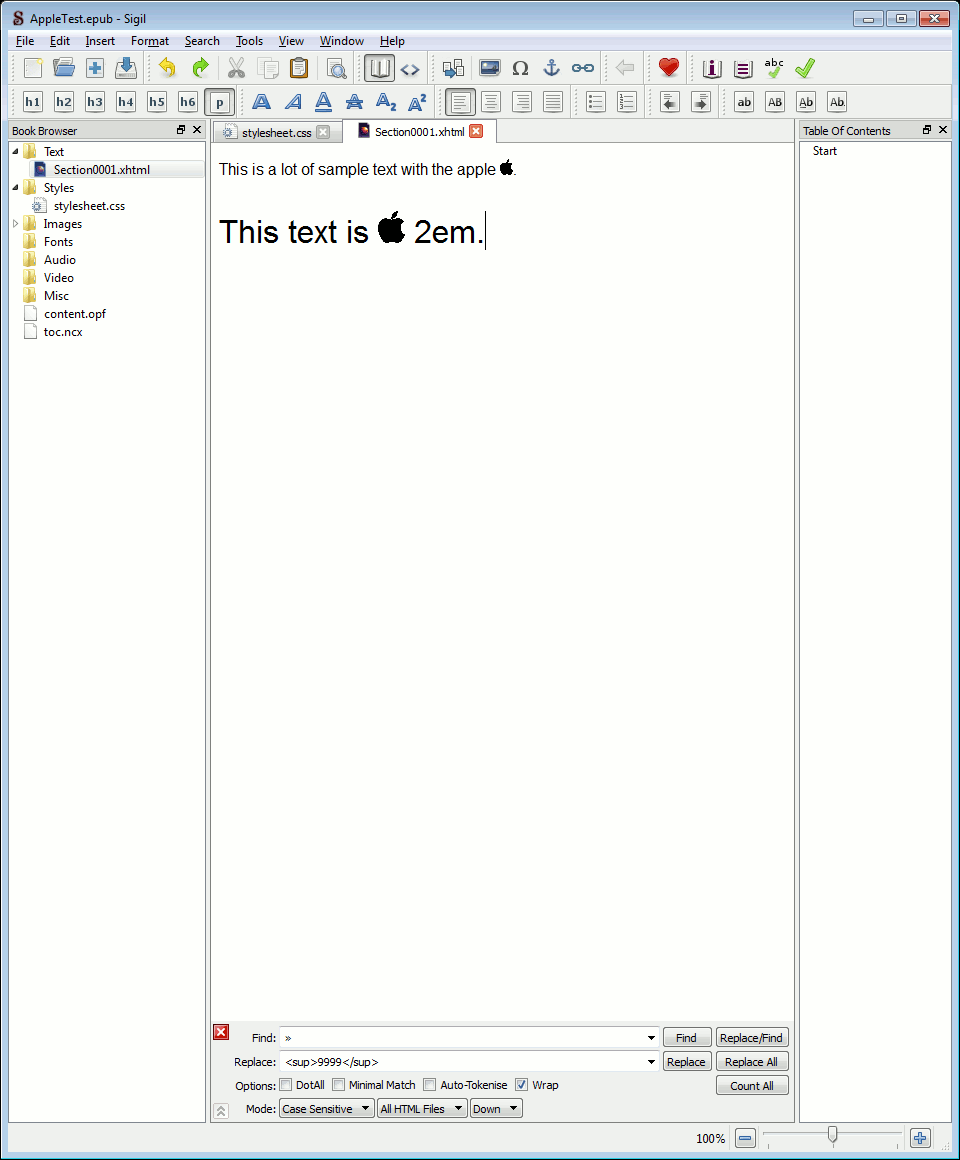
Task: Switch to Book View open-book icon
Action: tap(379, 68)
